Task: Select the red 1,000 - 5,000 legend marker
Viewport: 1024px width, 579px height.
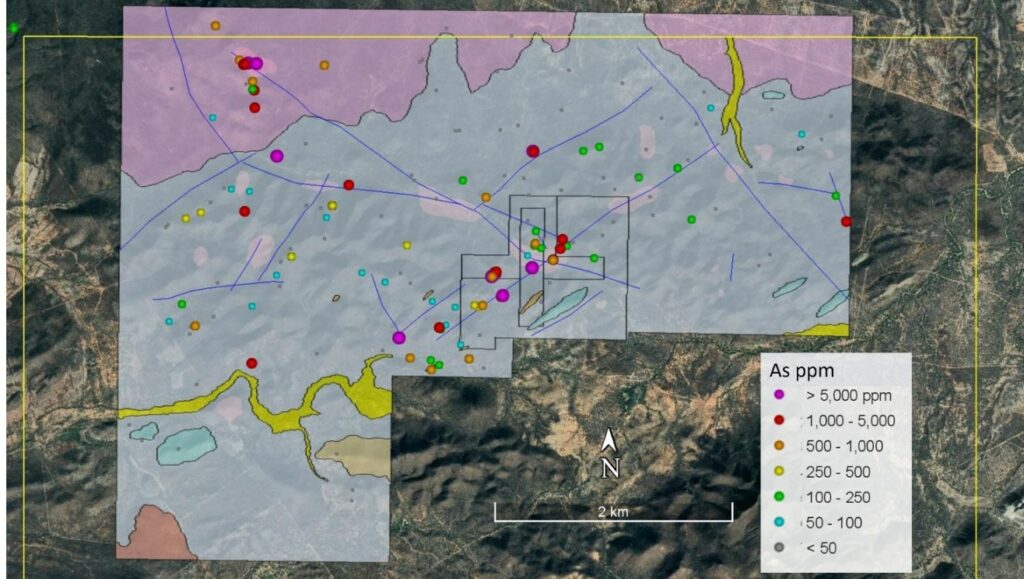Action: 782,420
